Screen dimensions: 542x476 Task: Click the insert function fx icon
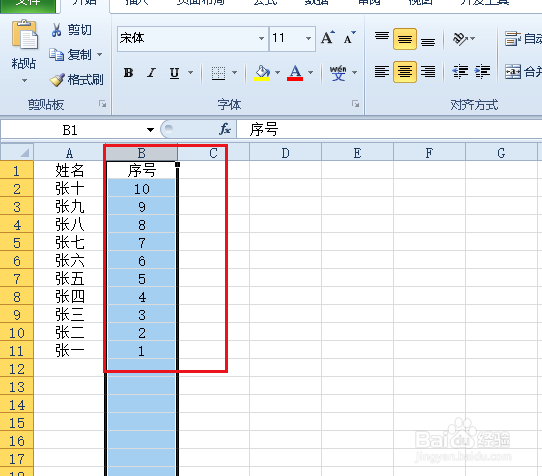click(x=225, y=129)
